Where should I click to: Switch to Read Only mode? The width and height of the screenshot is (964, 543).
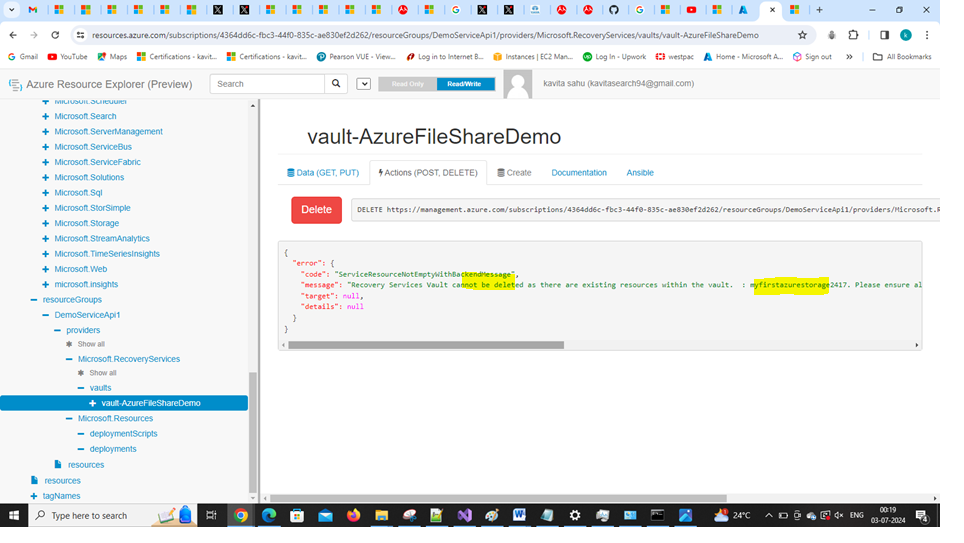[x=408, y=84]
